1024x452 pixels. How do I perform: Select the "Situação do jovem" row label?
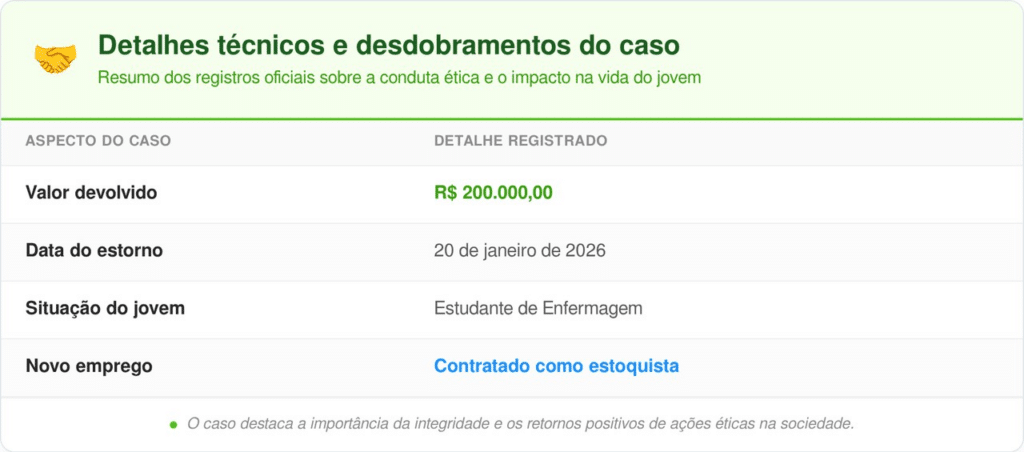click(105, 308)
